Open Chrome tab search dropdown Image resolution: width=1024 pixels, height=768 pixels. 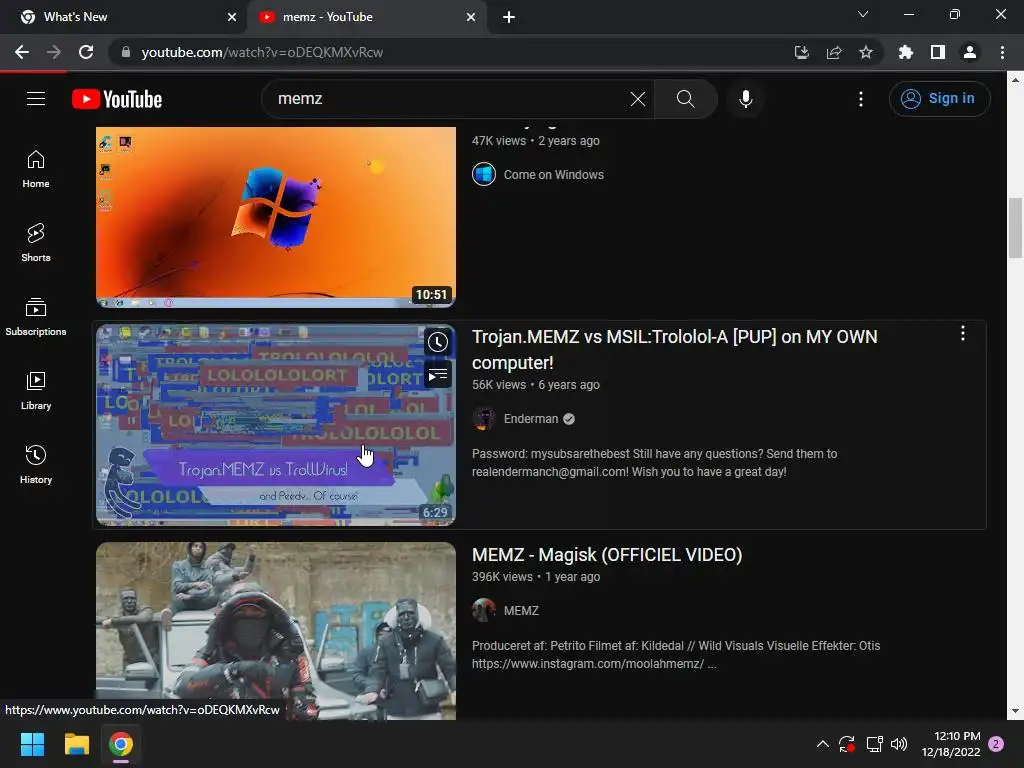(863, 14)
